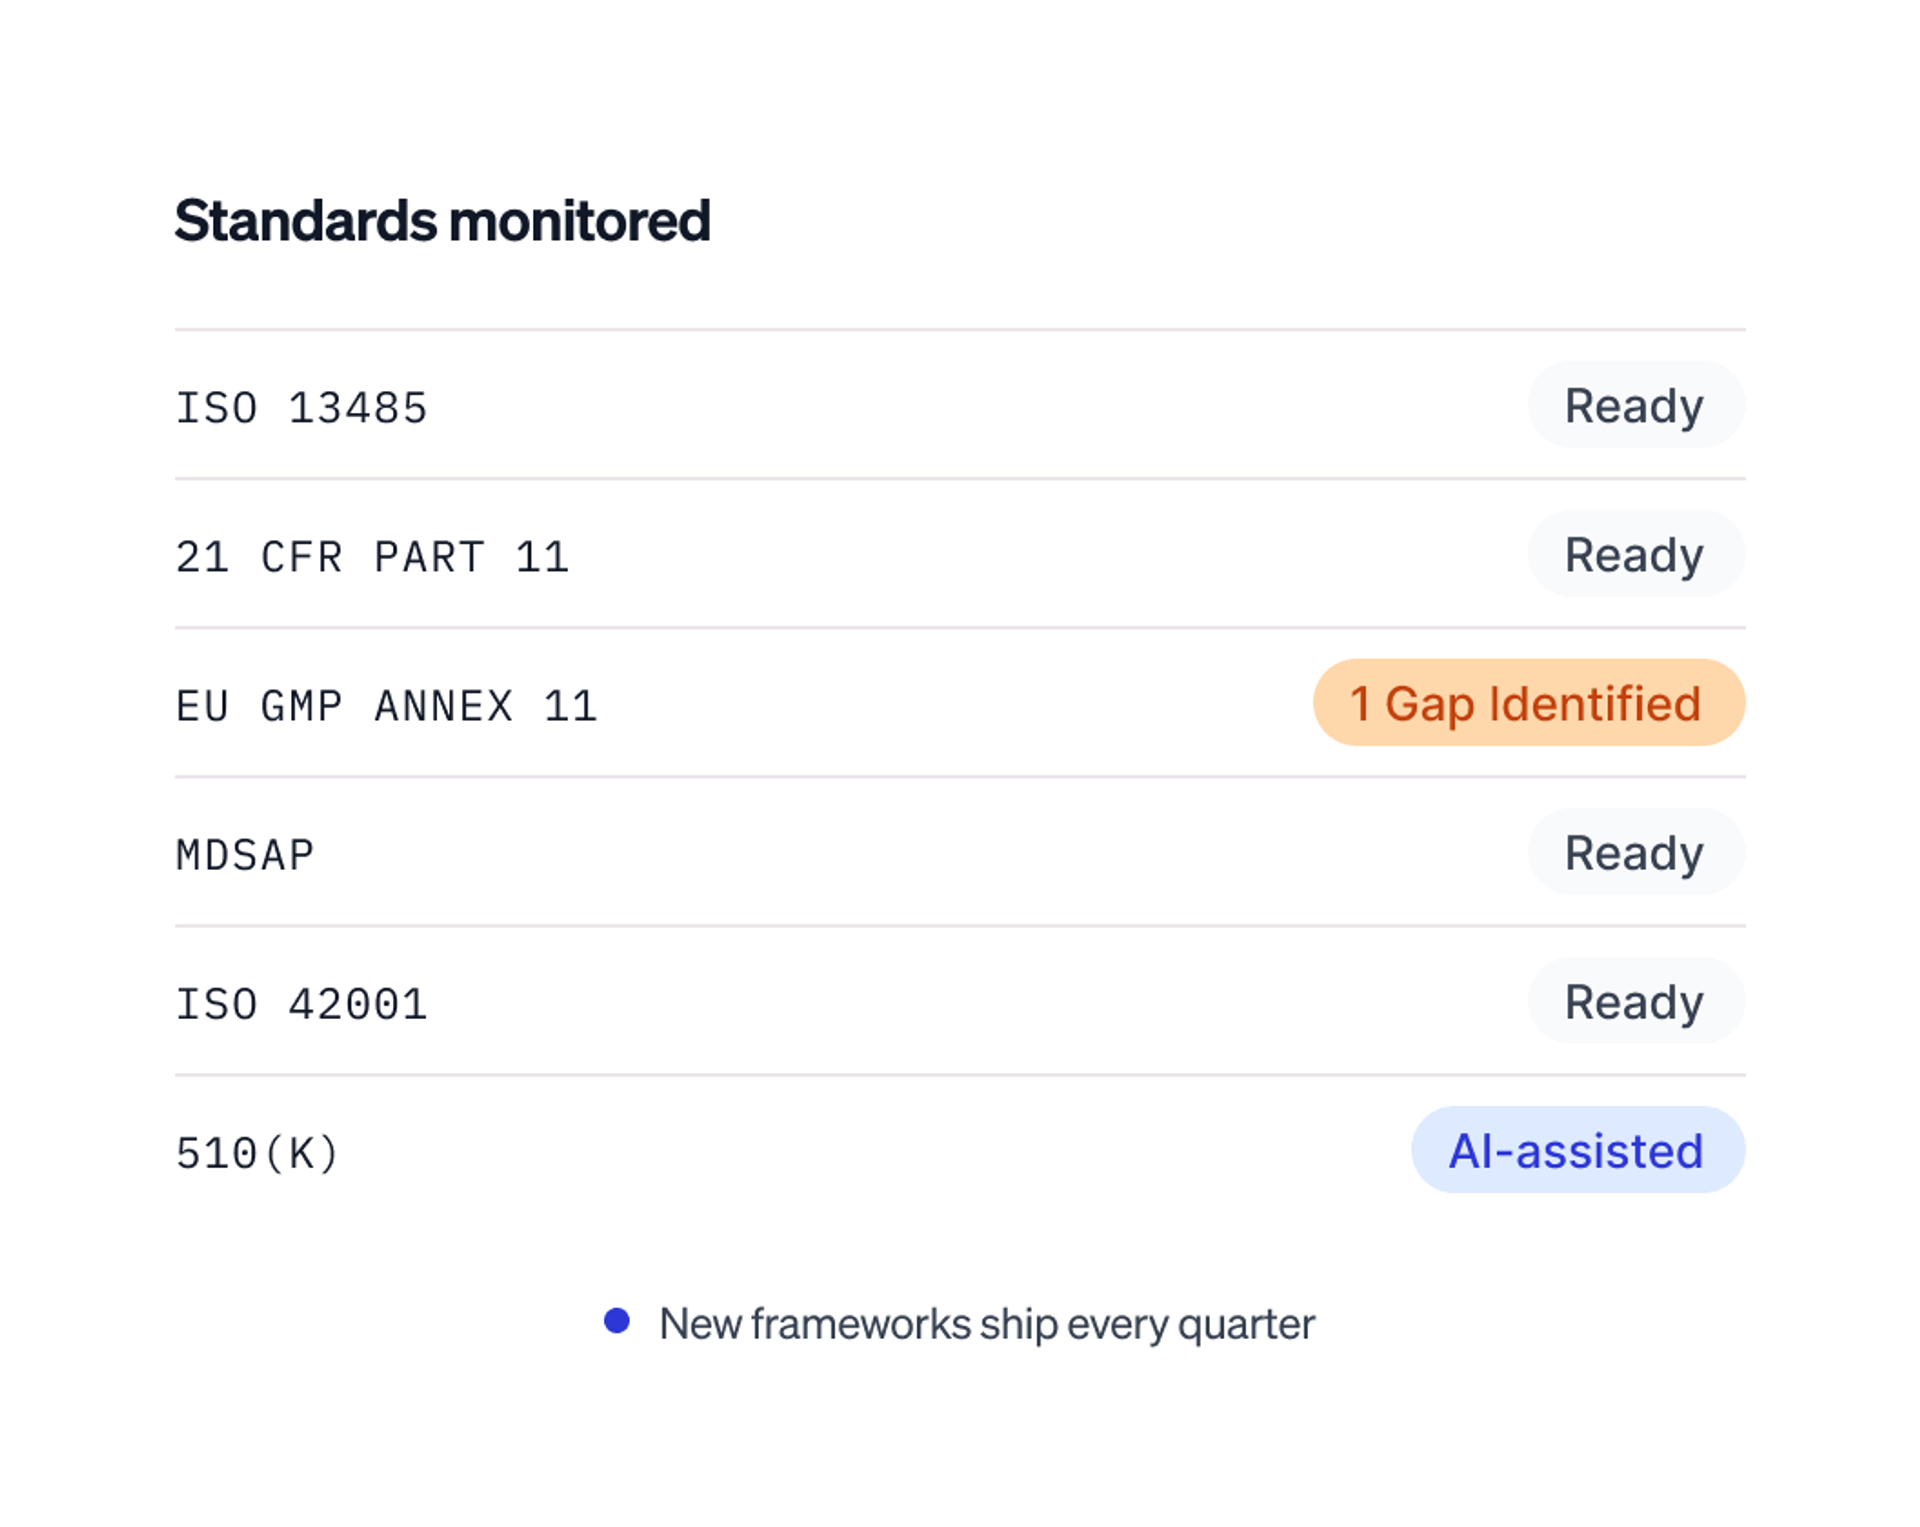Viewport: 1920px width, 1527px height.
Task: Select the AI-assisted badge for 510(K)
Action: 1577,1150
